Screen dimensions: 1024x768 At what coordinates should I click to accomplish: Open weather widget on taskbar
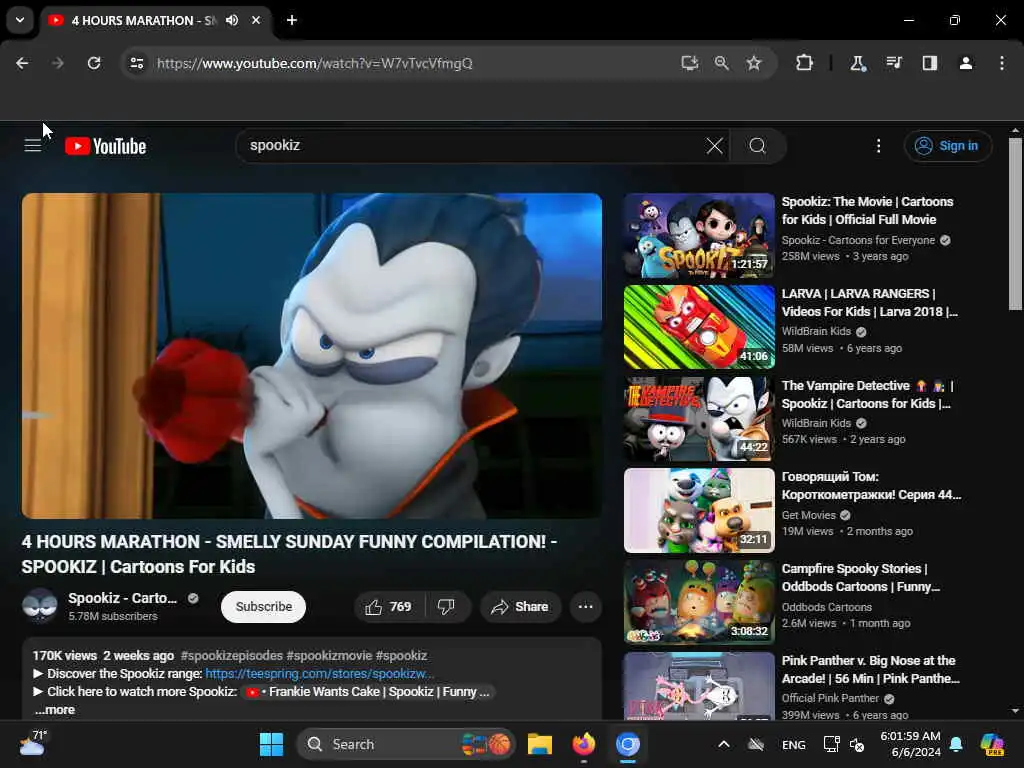pos(34,744)
